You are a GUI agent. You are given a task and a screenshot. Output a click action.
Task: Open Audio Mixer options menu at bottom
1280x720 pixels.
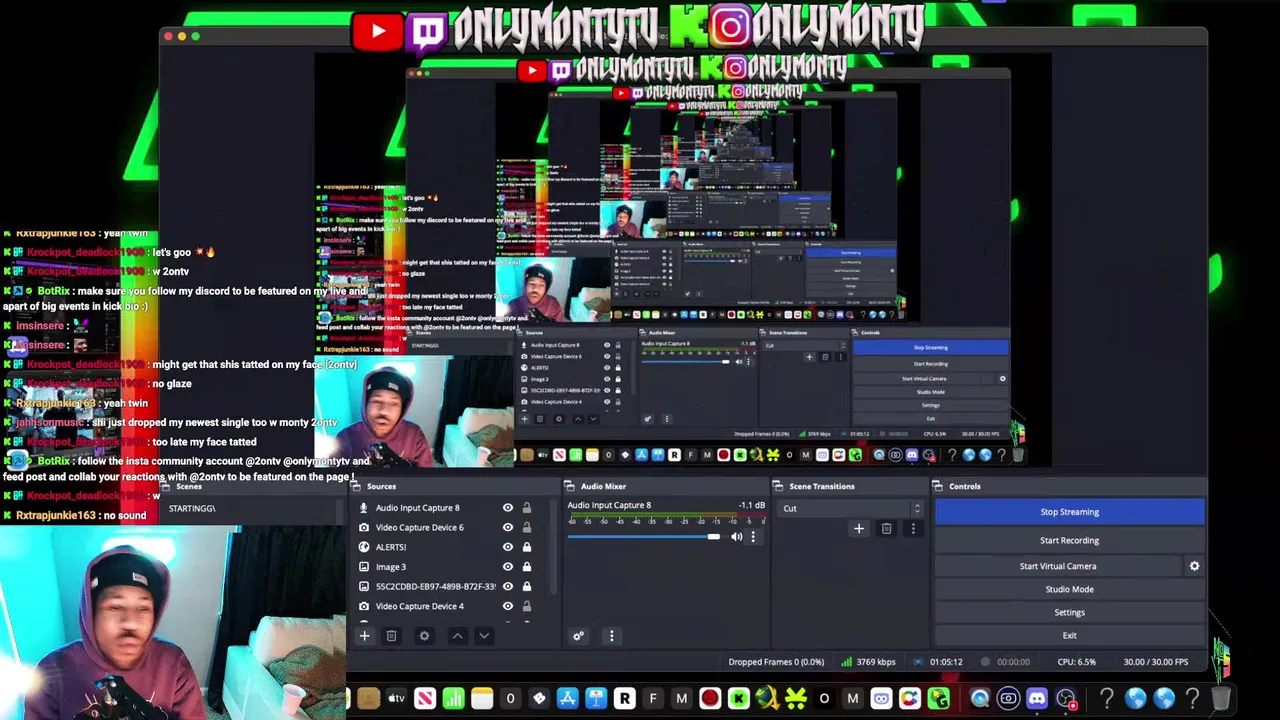coord(611,636)
